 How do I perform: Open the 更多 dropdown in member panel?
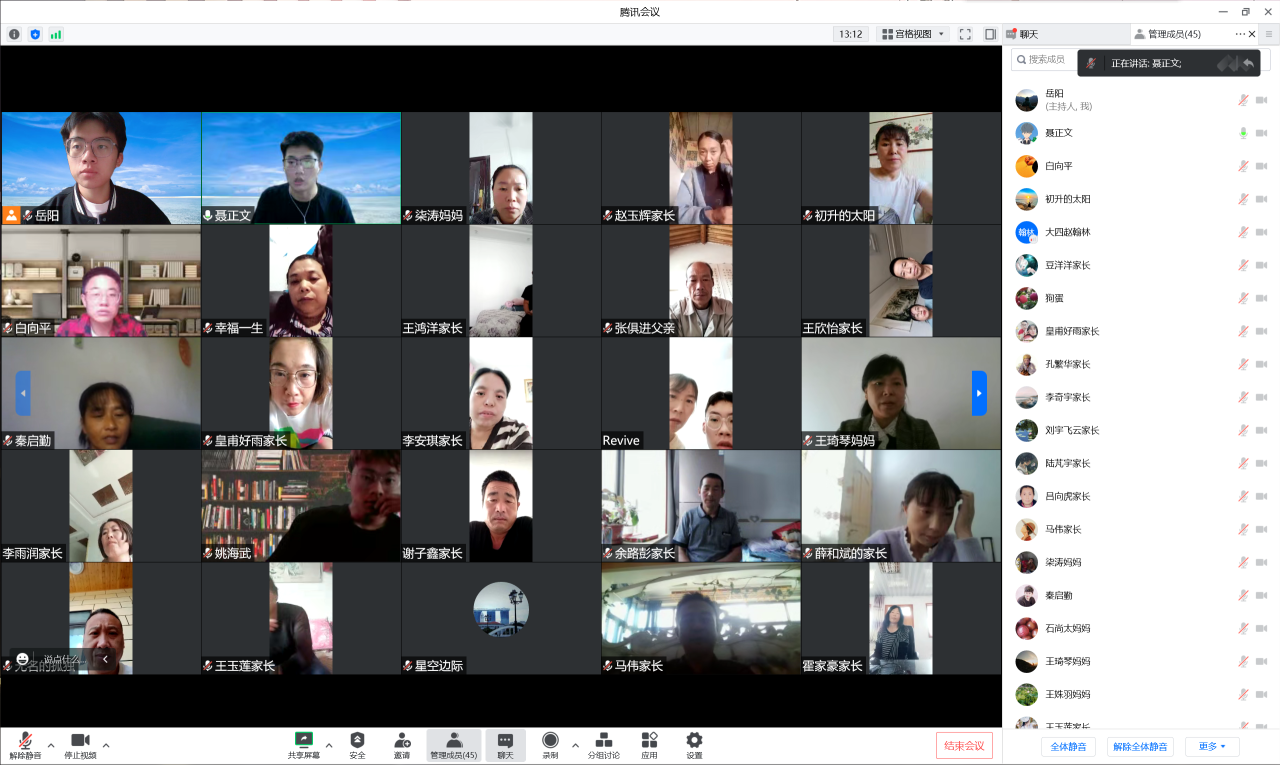(1212, 747)
